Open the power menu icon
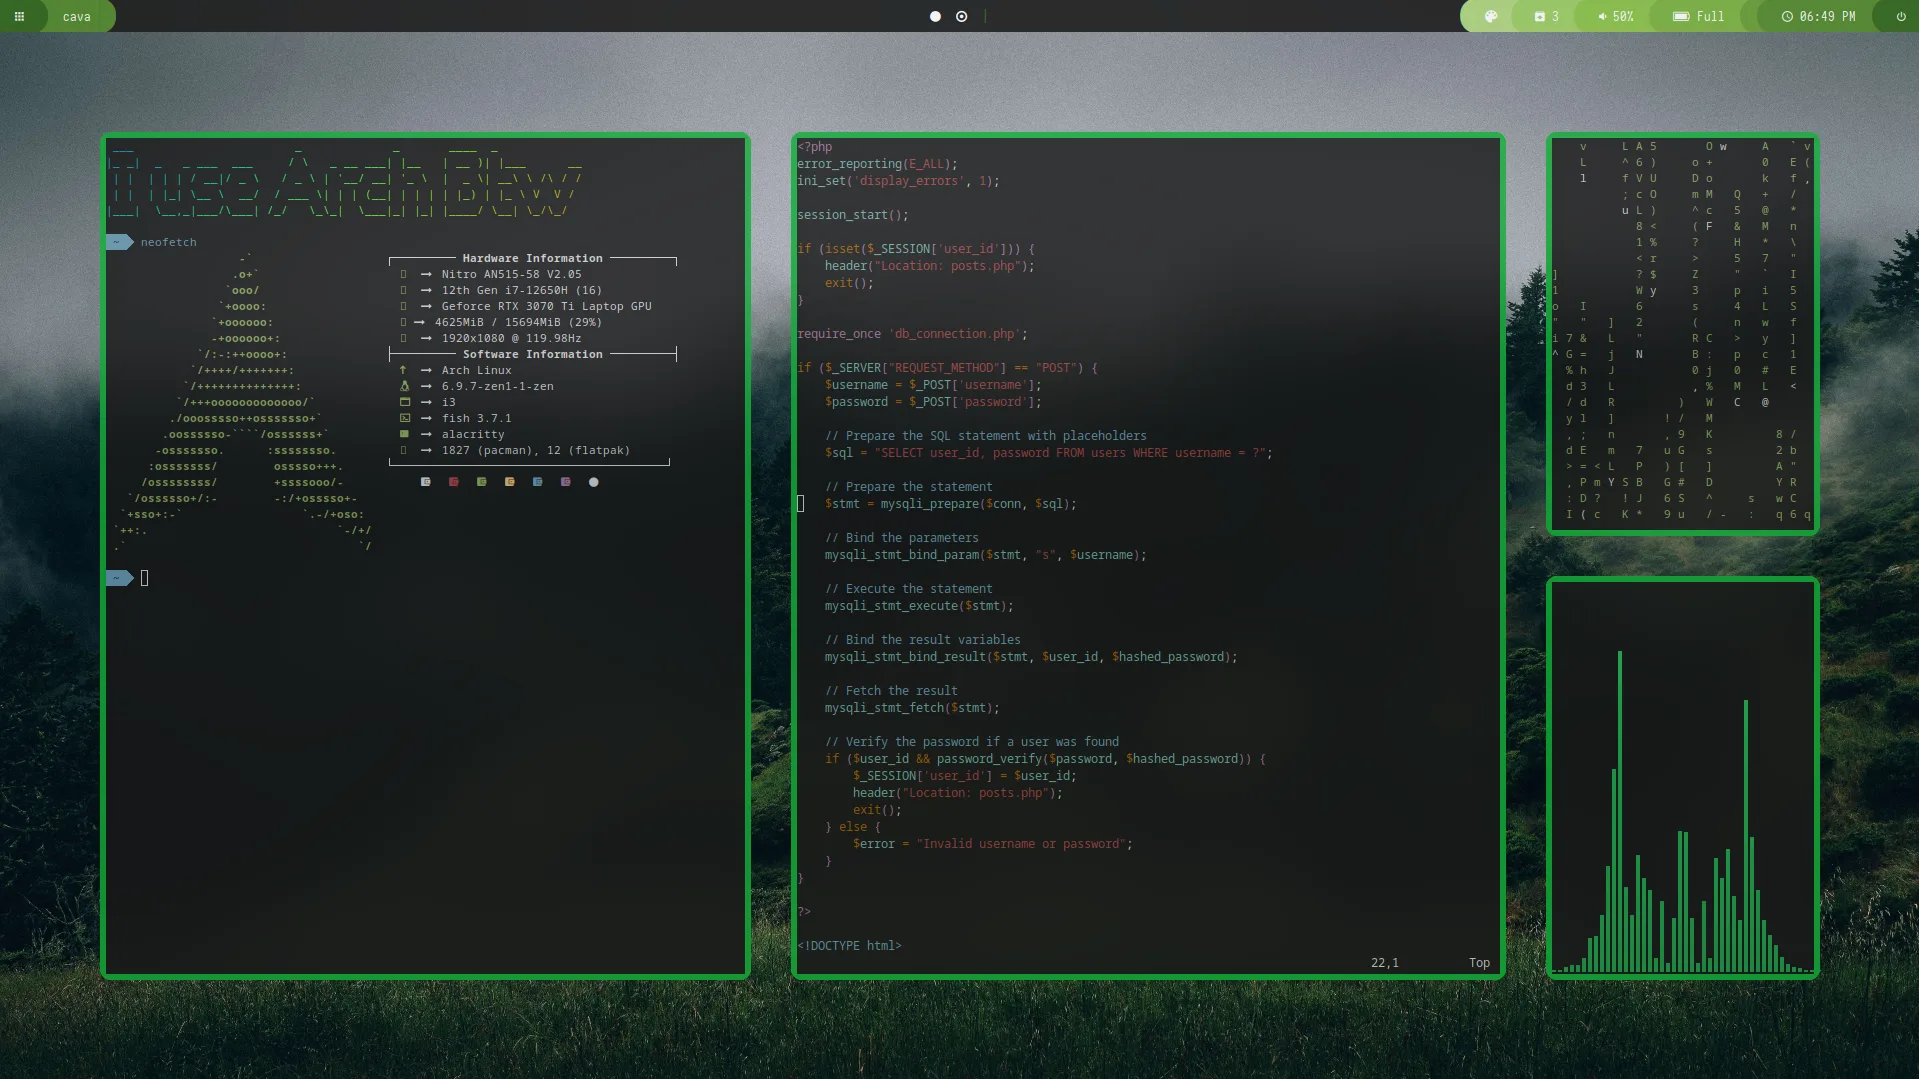 click(x=1901, y=16)
